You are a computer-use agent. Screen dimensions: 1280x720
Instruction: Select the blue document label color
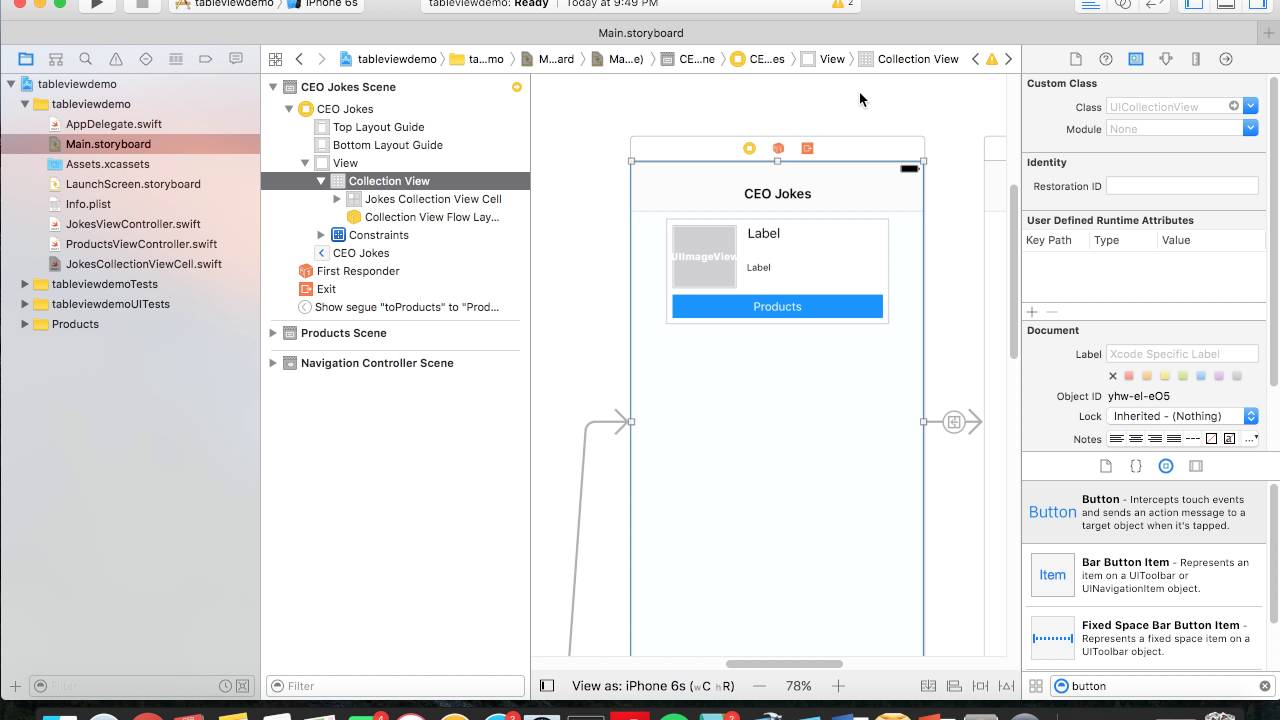[1202, 376]
